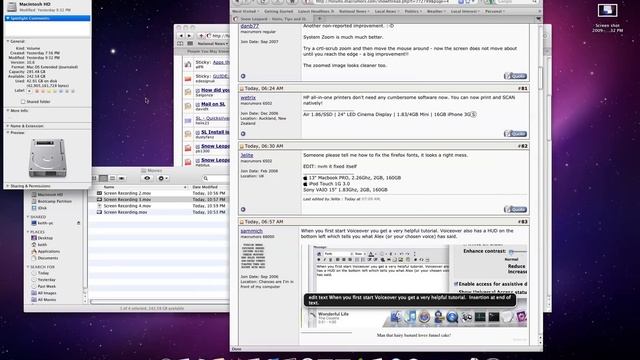Image resolution: width=640 pixels, height=360 pixels.
Task: Collapse the SEARCH FOR group in Finder sidebar
Action: click(28, 267)
